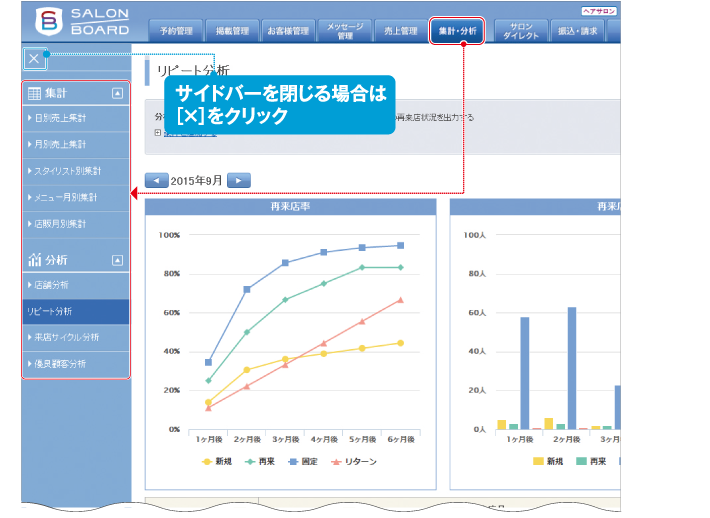Click the Salon Board logo

click(82, 22)
